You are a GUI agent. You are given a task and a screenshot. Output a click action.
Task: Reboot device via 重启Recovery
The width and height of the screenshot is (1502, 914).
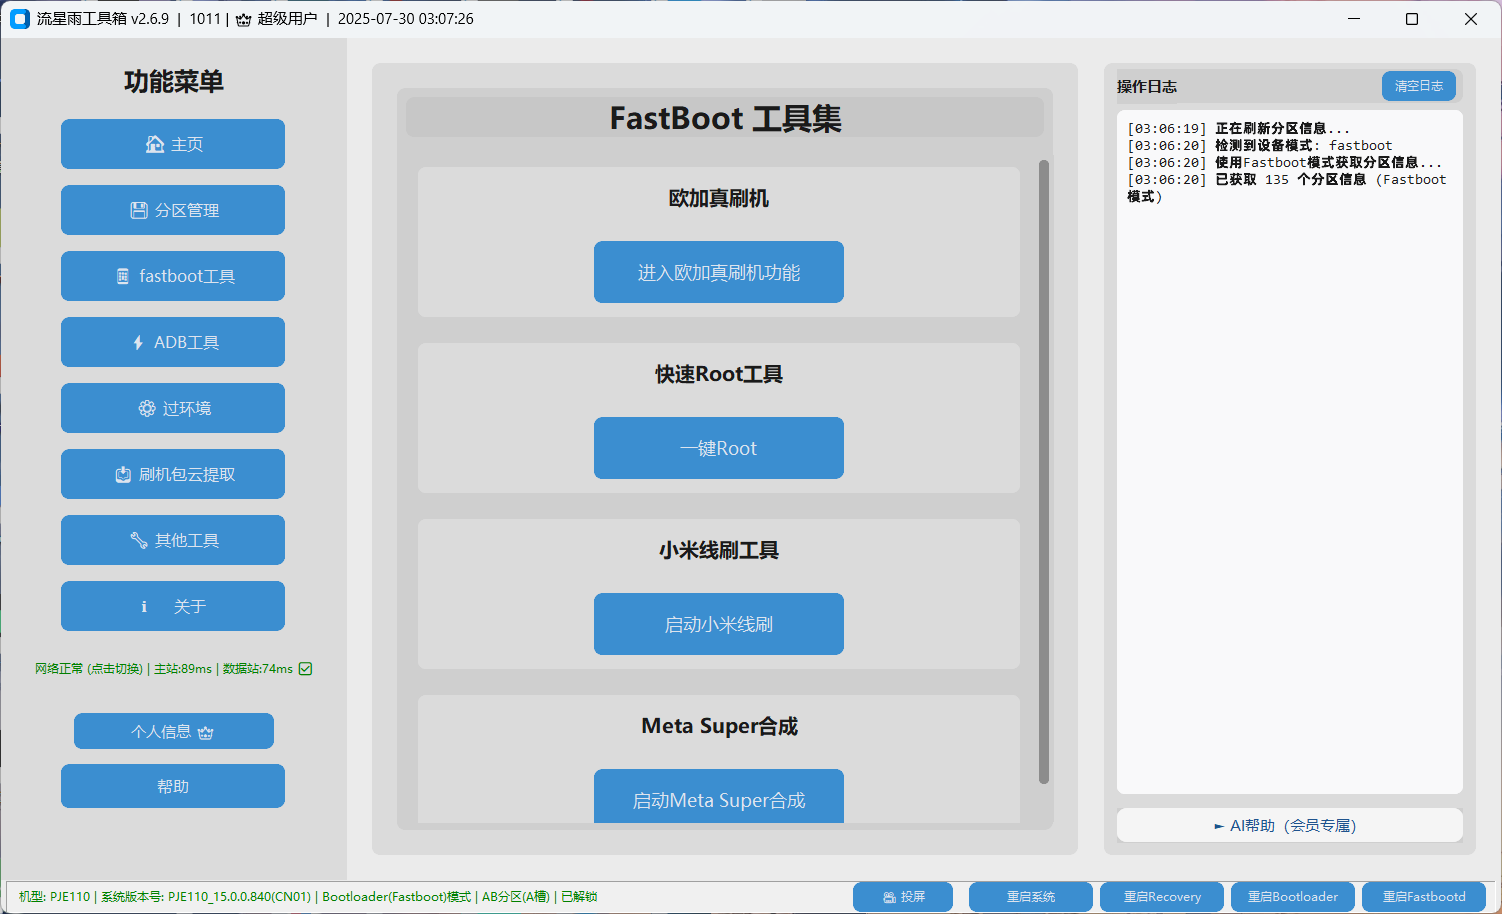1161,897
